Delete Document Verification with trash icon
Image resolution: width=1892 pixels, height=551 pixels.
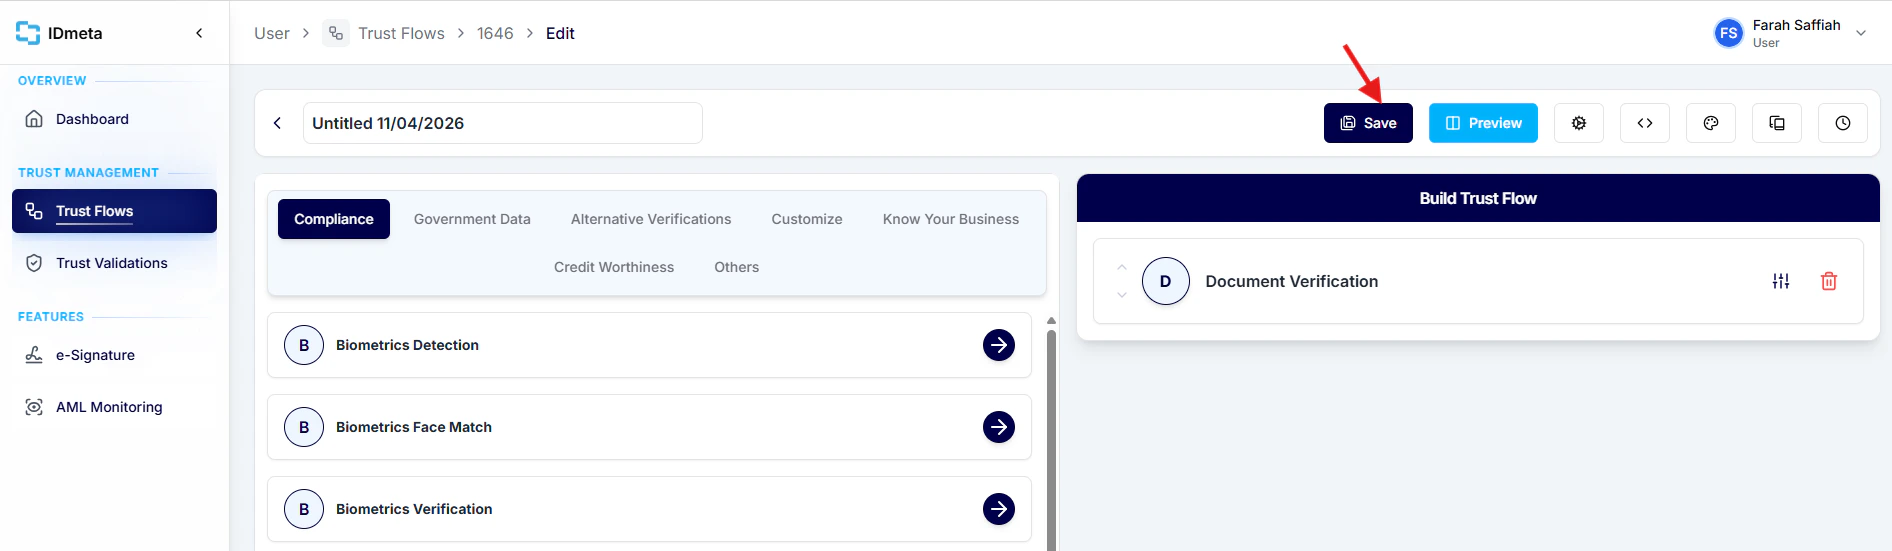(1829, 281)
